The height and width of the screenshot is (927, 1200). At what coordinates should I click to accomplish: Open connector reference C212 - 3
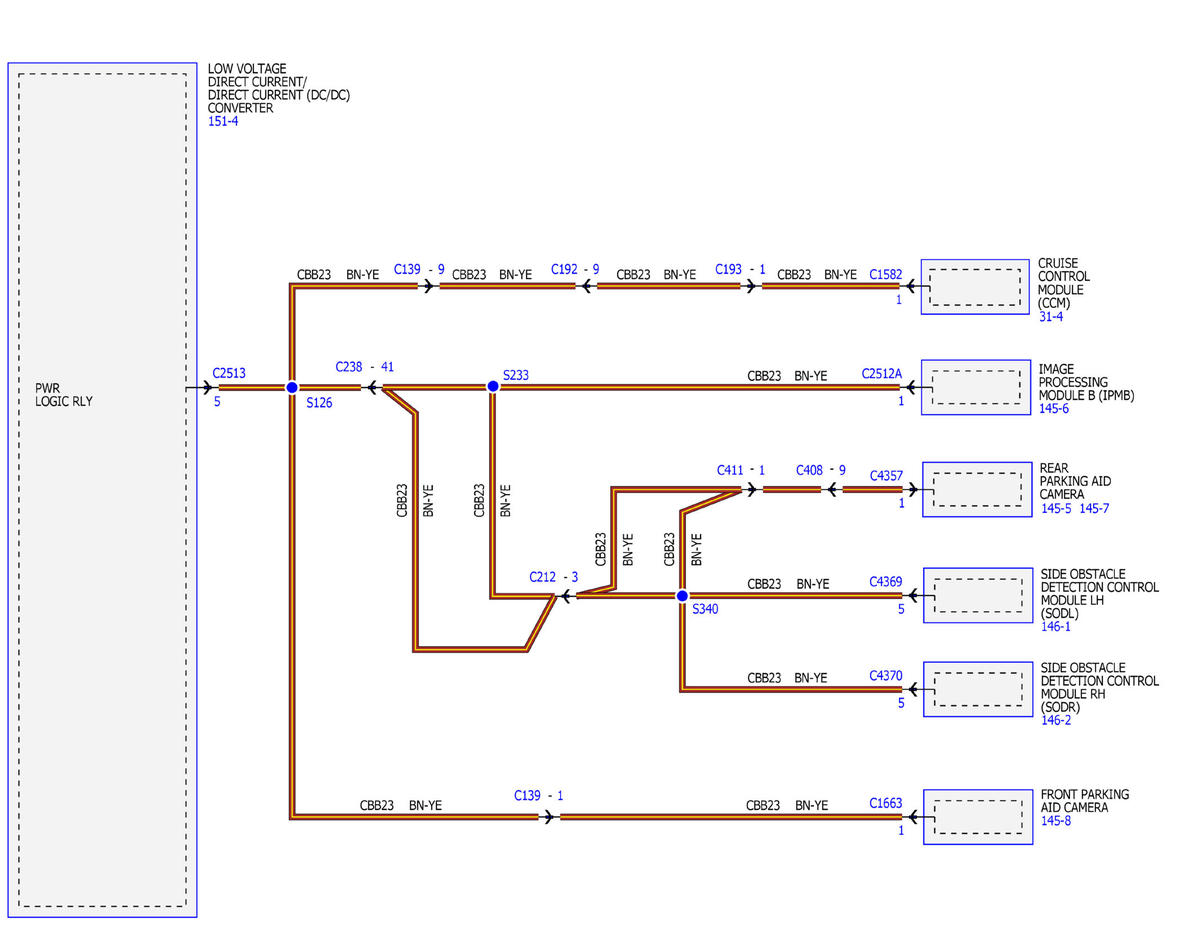click(554, 577)
